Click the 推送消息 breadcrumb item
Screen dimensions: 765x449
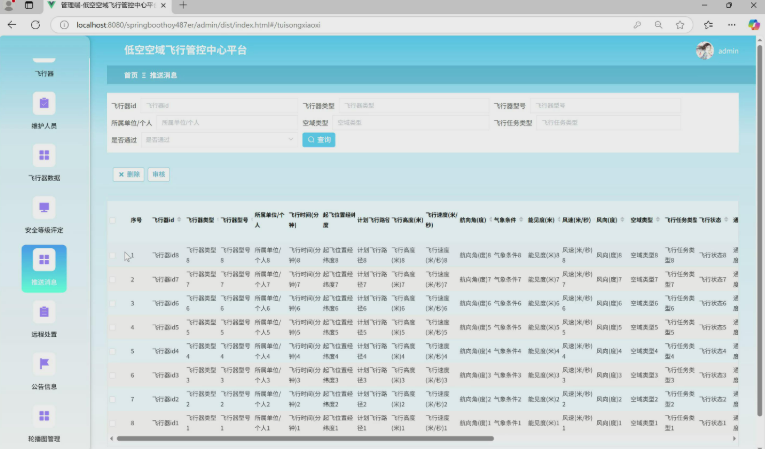click(x=163, y=75)
